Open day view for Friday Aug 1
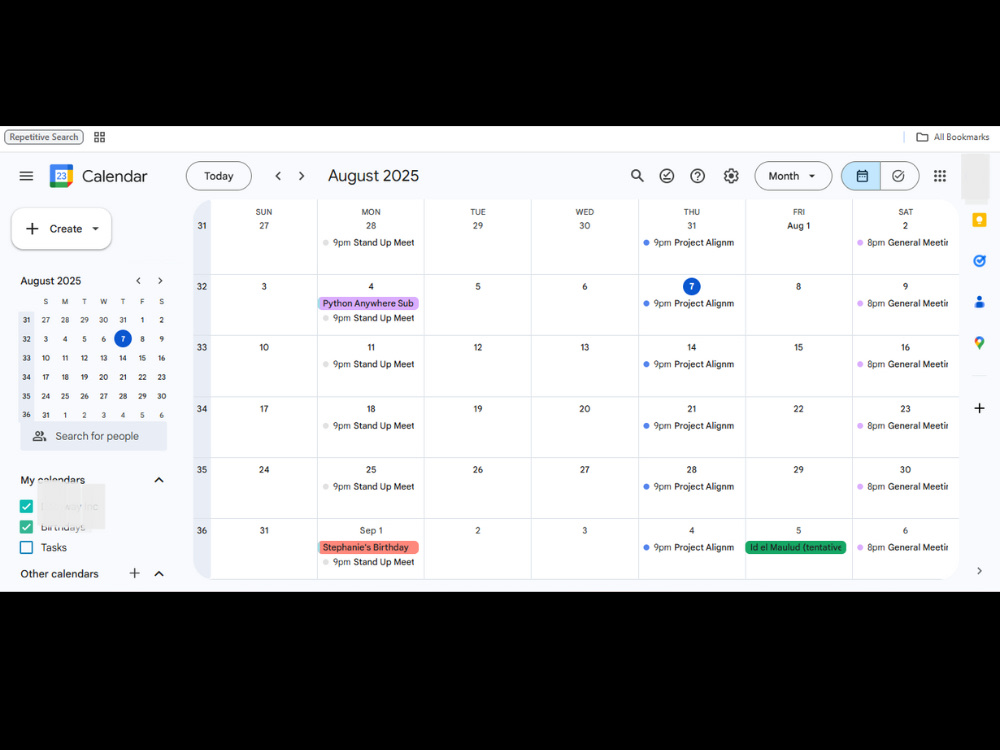The height and width of the screenshot is (750, 1000). tap(798, 226)
